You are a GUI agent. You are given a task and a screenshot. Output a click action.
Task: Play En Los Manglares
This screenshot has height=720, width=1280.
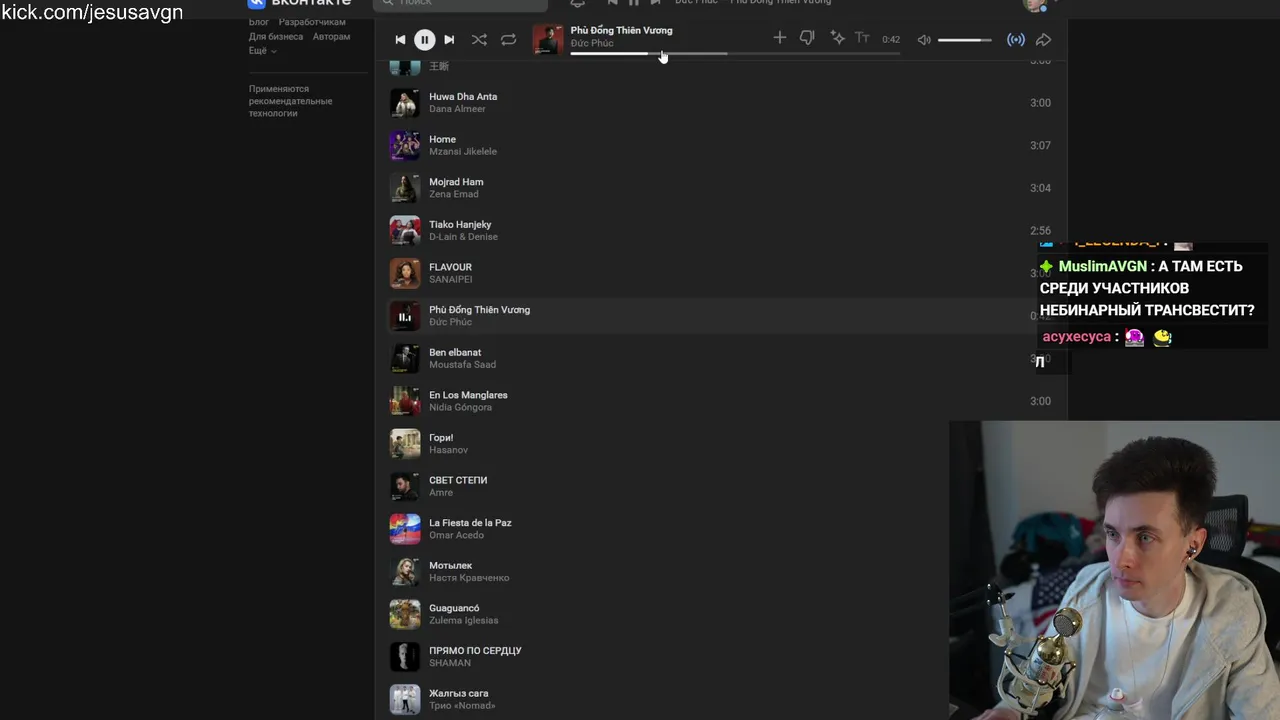click(x=468, y=396)
